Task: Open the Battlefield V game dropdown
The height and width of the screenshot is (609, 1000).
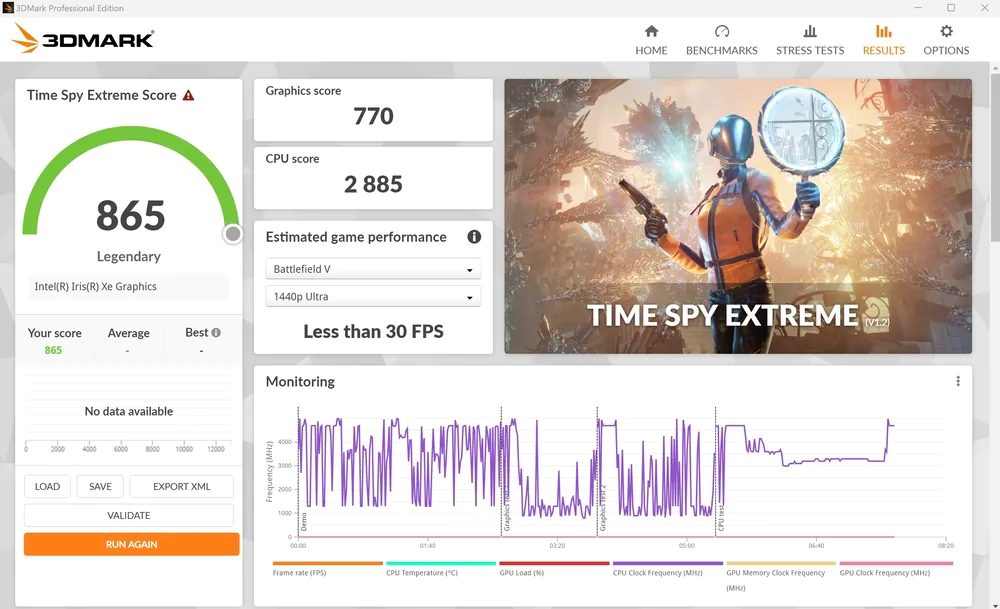Action: tap(373, 269)
